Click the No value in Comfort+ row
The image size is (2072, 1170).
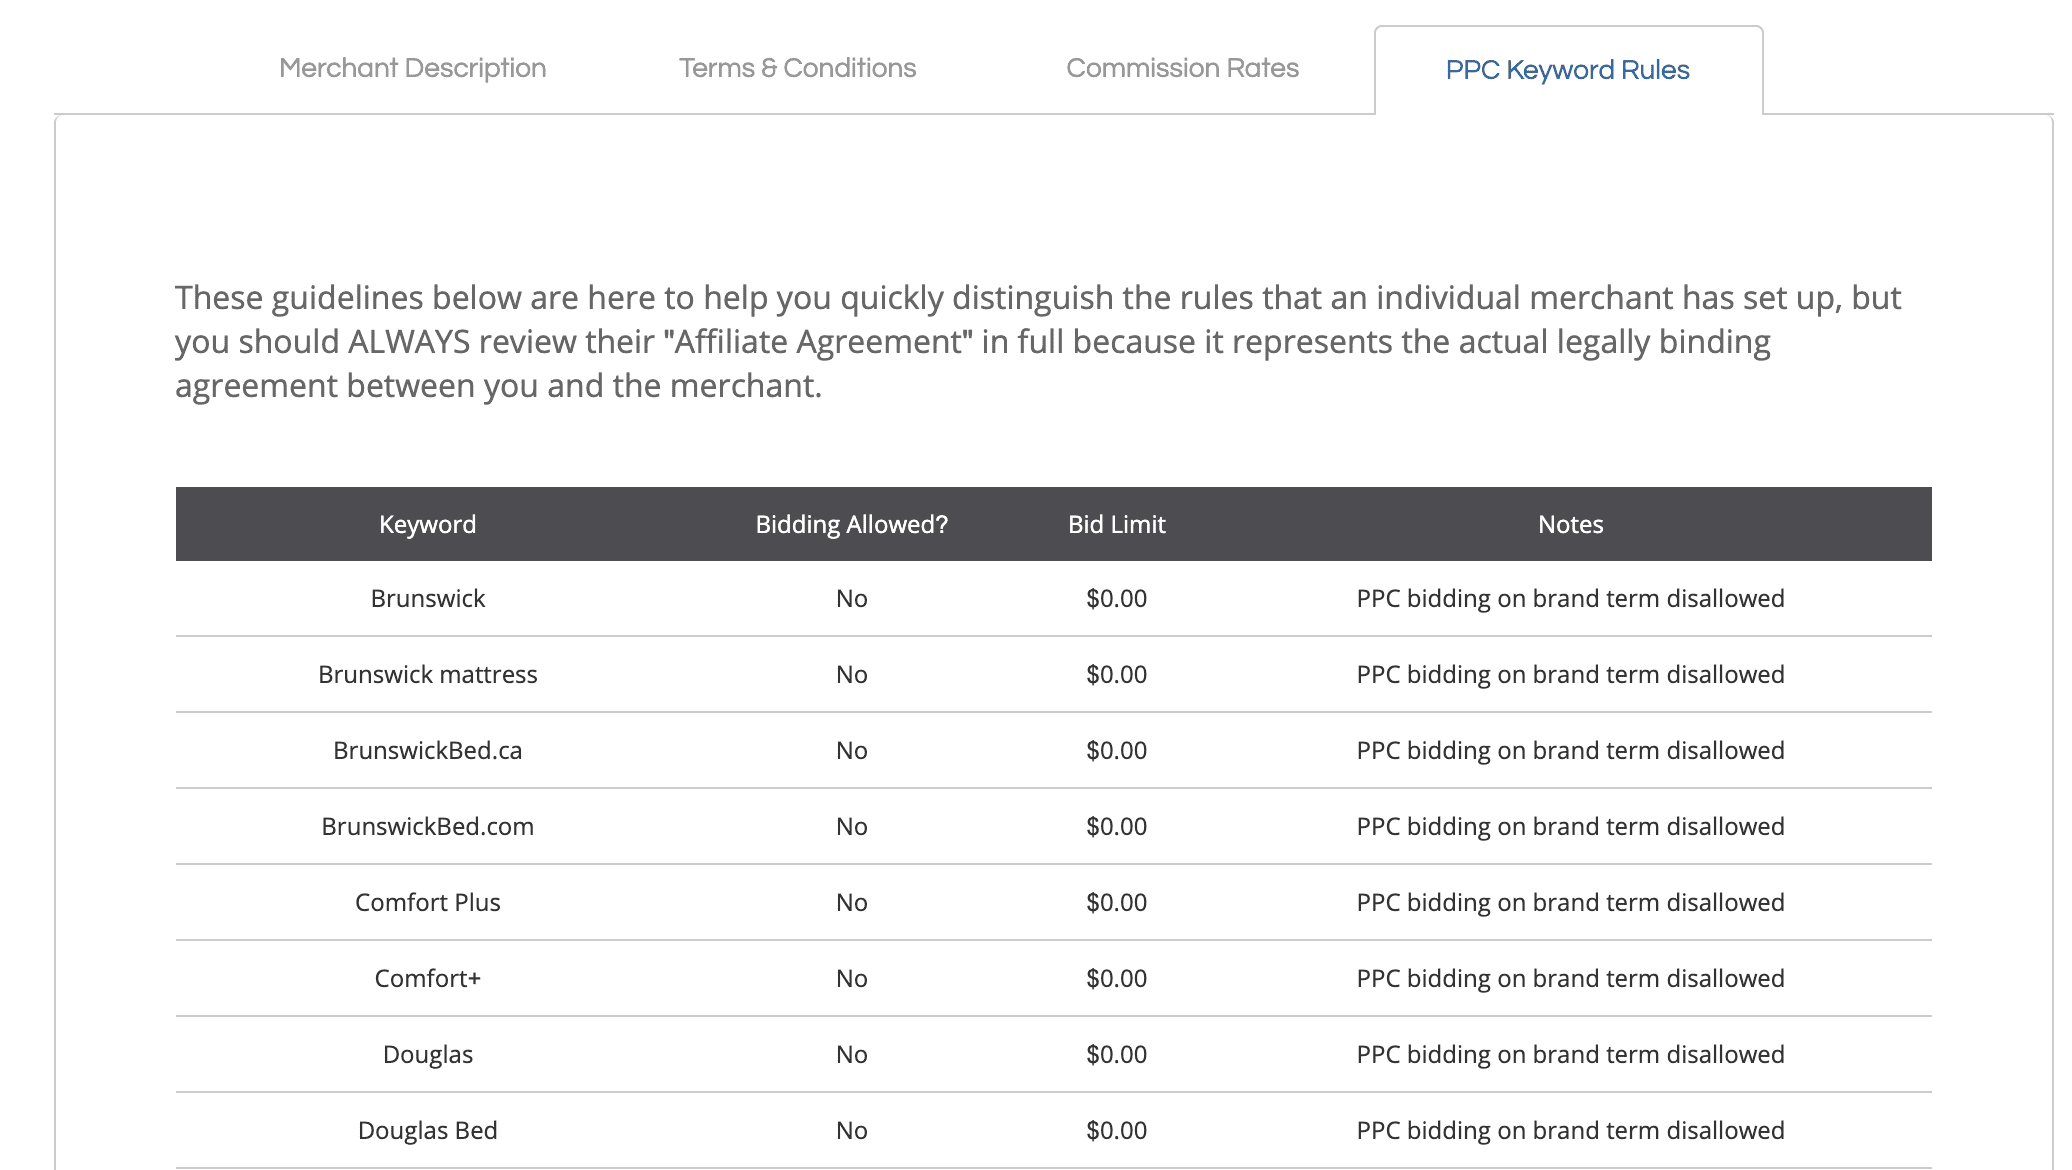(851, 978)
